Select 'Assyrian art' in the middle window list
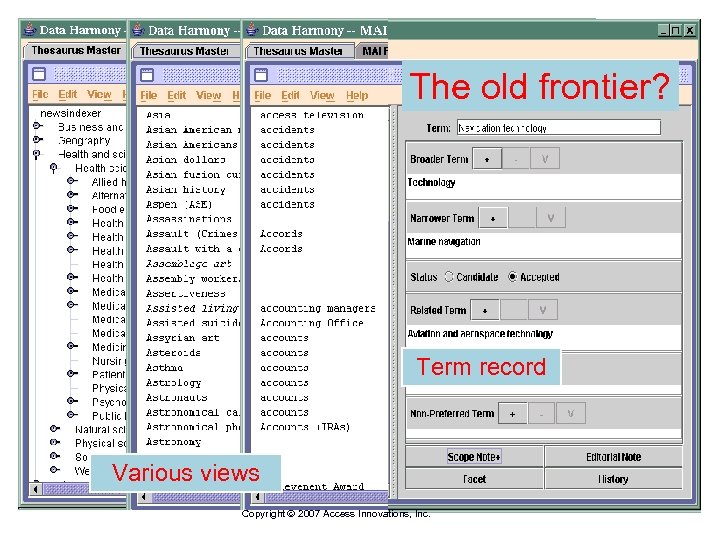720x540 pixels. (182, 338)
